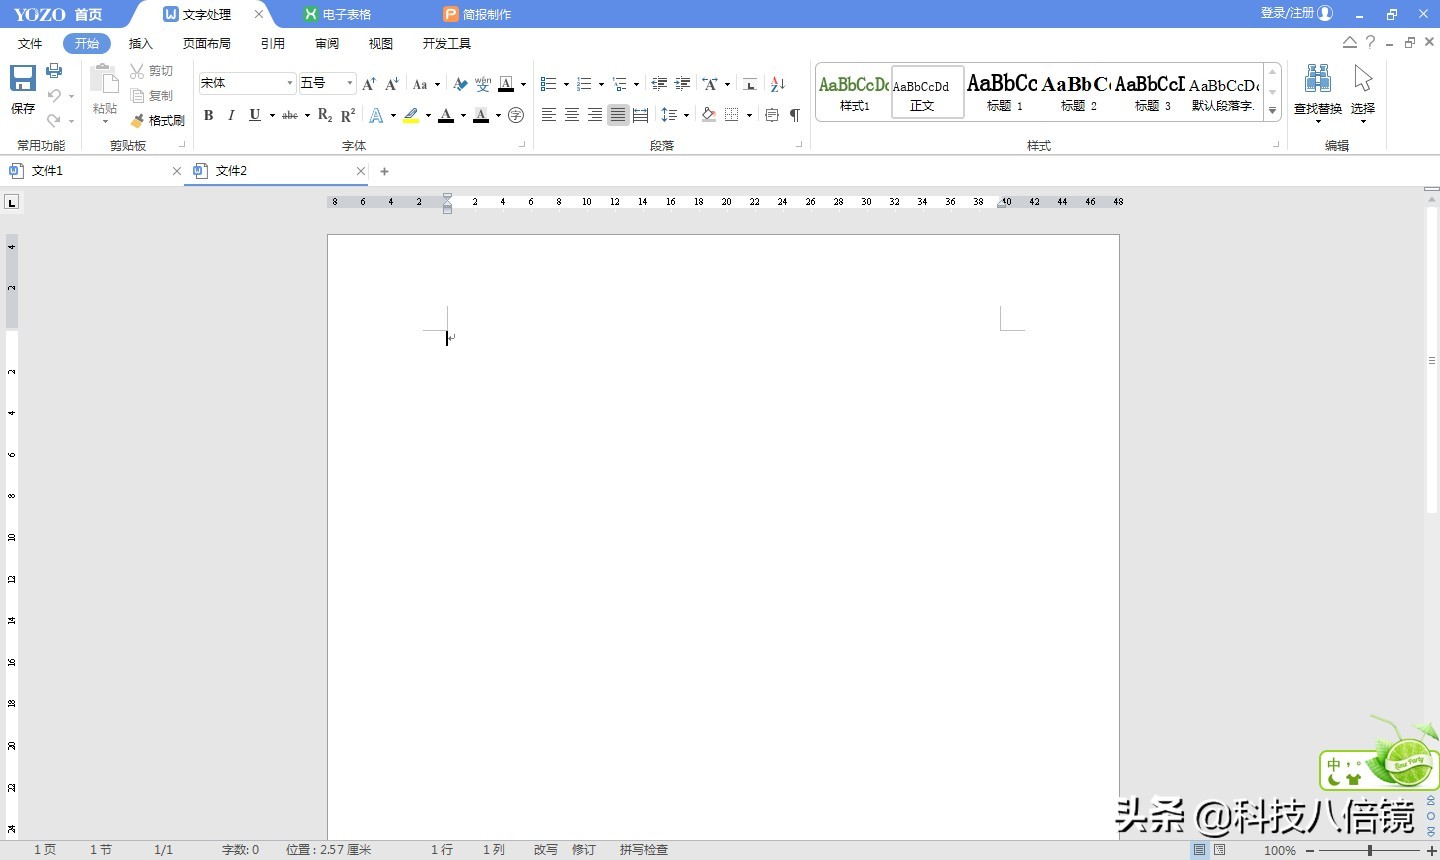Click the 拼写检查 item in the status bar

coord(643,849)
